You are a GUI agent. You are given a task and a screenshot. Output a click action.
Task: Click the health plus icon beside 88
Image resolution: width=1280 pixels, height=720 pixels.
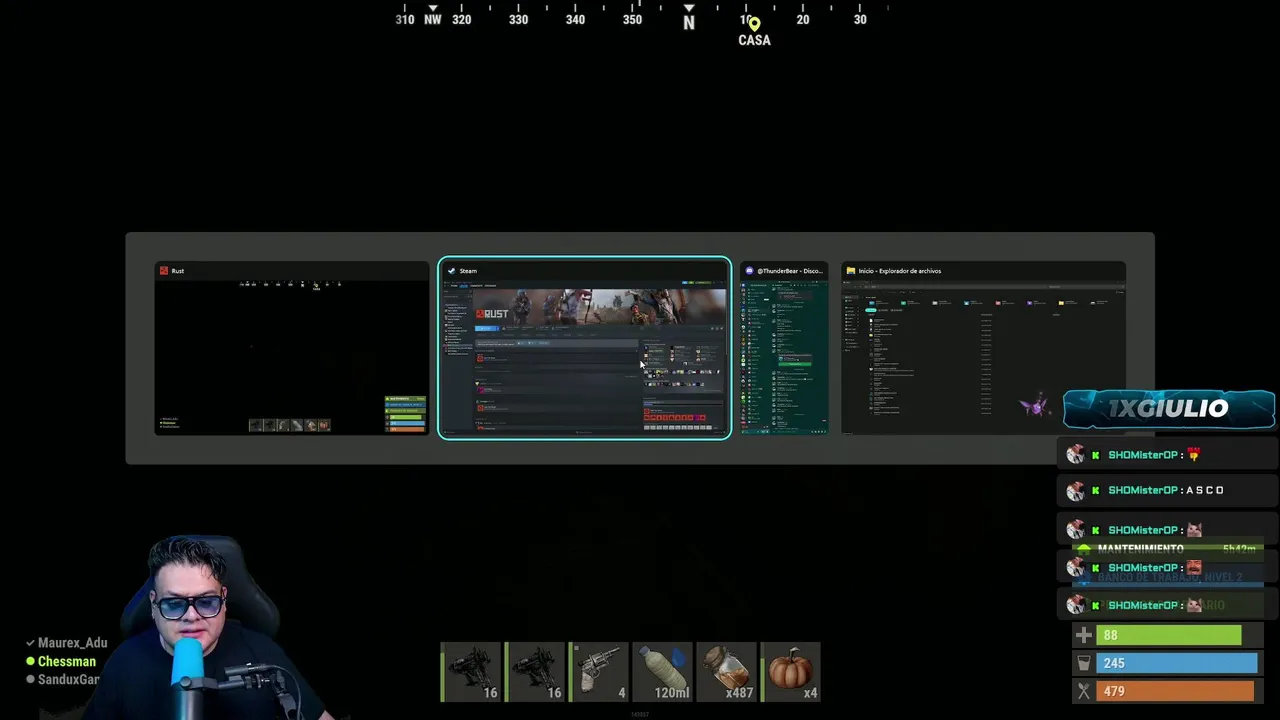pos(1084,635)
